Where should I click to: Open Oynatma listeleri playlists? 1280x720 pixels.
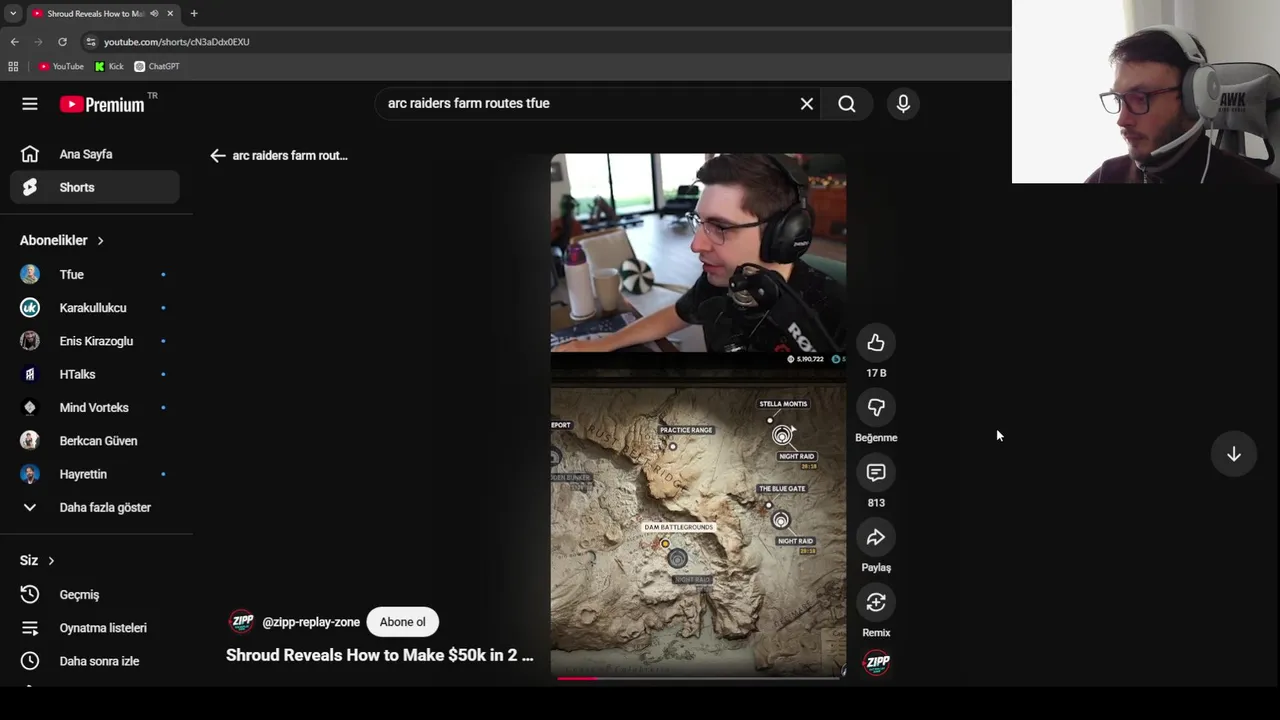[95, 628]
